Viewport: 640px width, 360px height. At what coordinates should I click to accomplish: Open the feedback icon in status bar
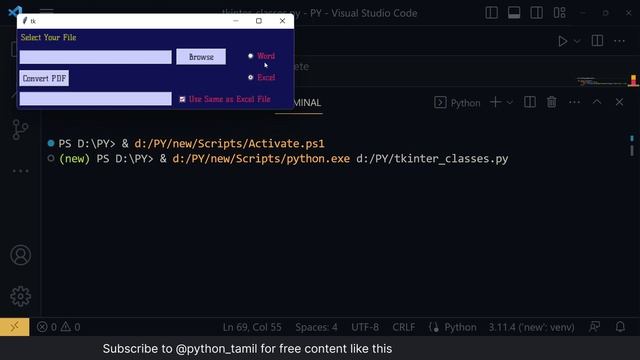tap(595, 327)
